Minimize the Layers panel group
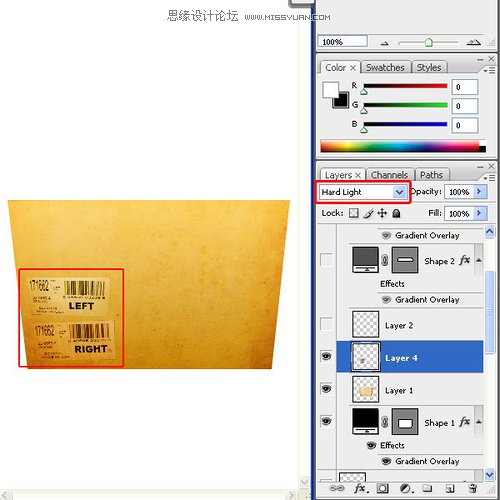The height and width of the screenshot is (500, 500). coord(480,167)
